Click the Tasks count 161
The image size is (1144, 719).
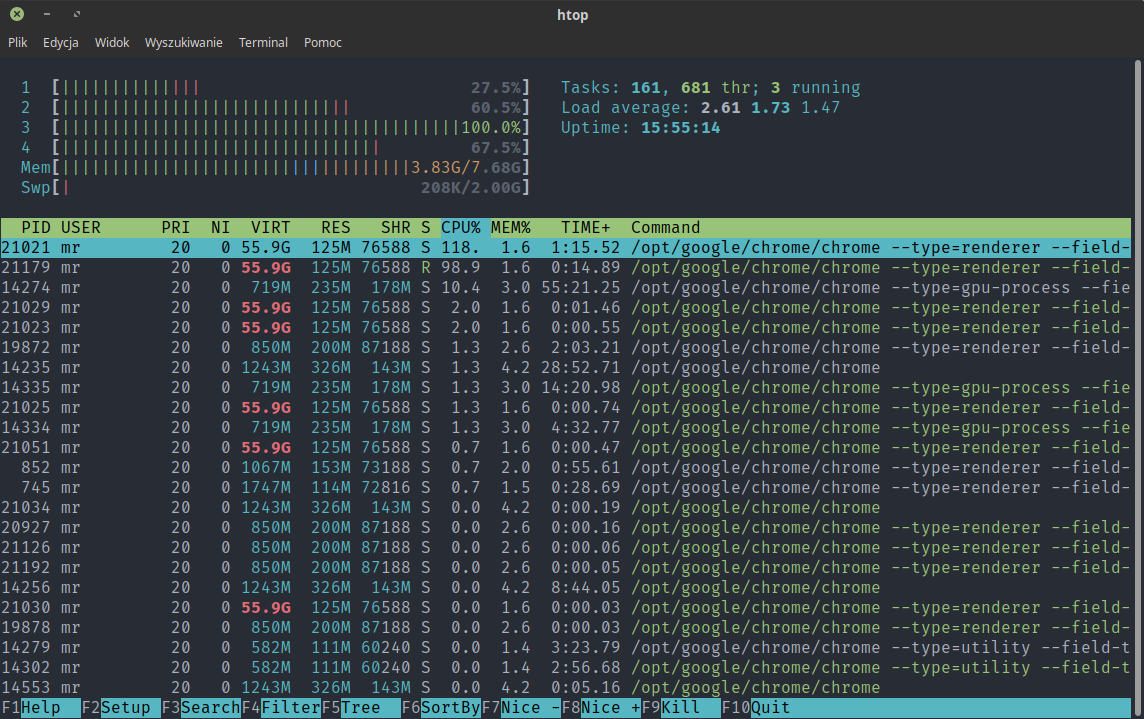tap(646, 88)
